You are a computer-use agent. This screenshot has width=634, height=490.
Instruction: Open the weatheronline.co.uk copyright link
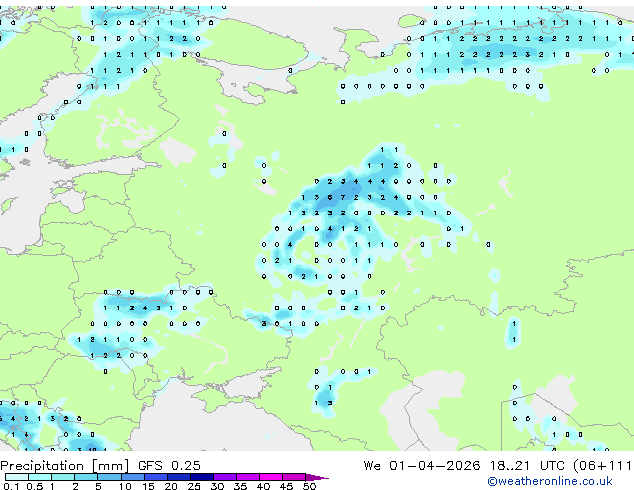click(x=549, y=481)
